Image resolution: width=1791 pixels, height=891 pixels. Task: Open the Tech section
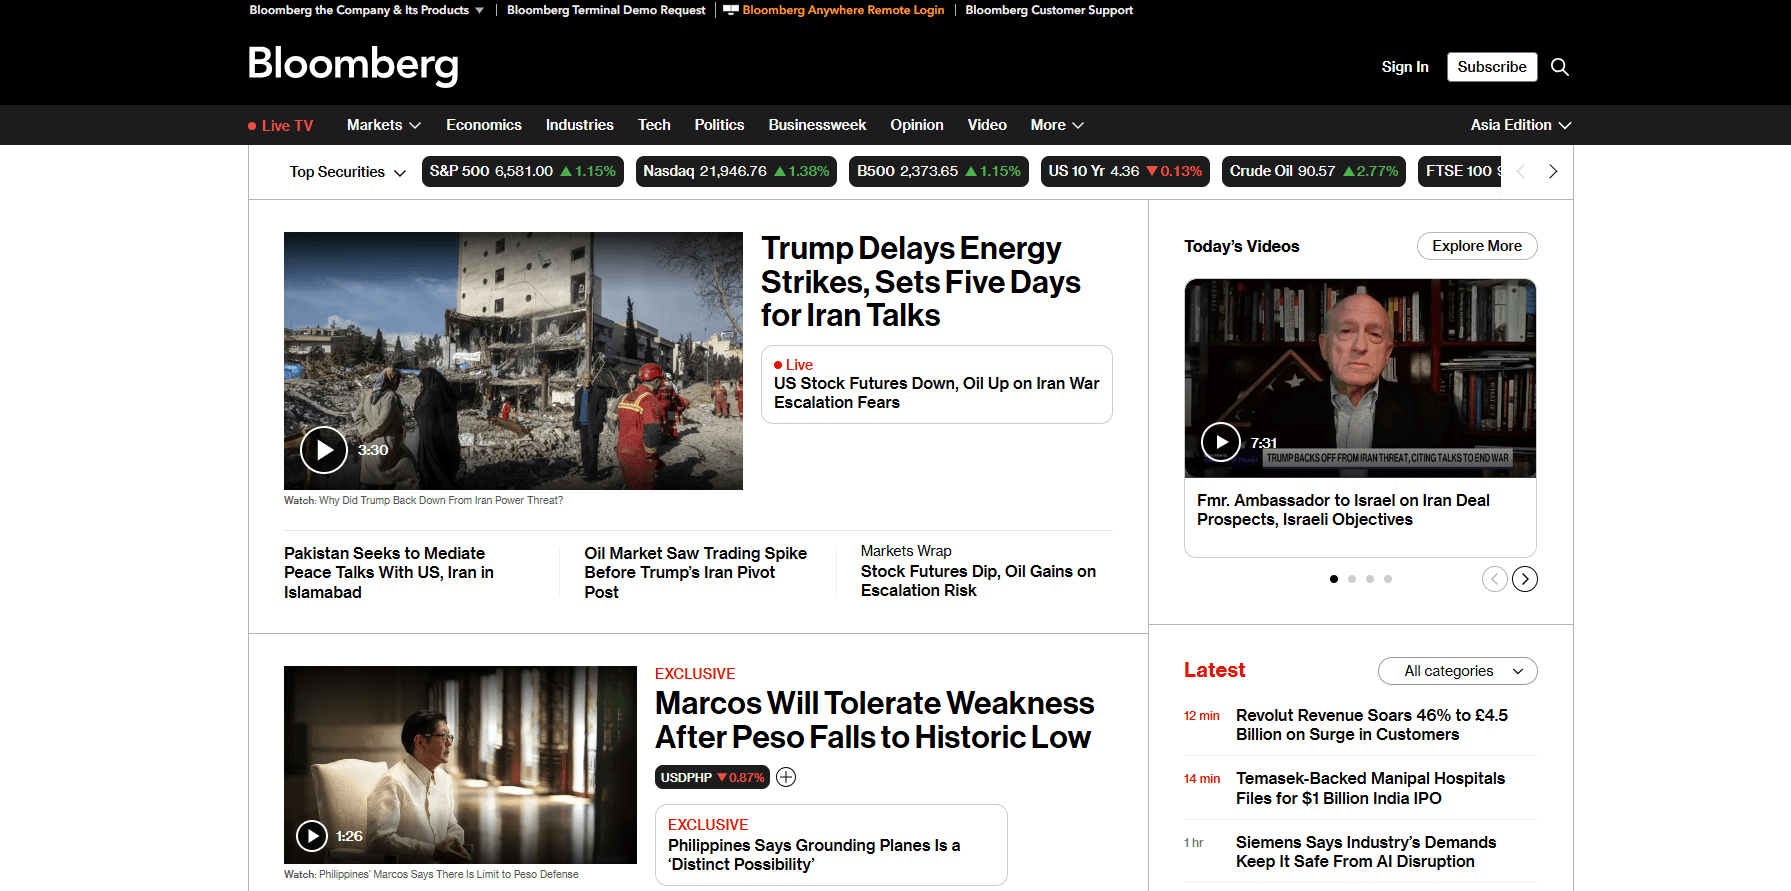point(654,125)
